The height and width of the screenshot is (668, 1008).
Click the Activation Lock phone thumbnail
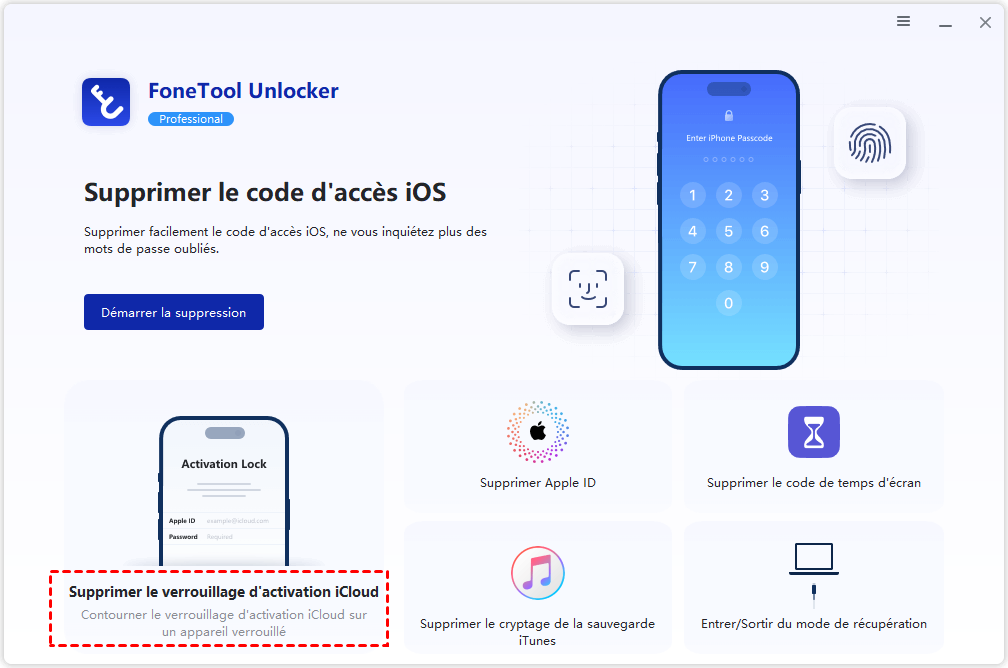tap(224, 492)
